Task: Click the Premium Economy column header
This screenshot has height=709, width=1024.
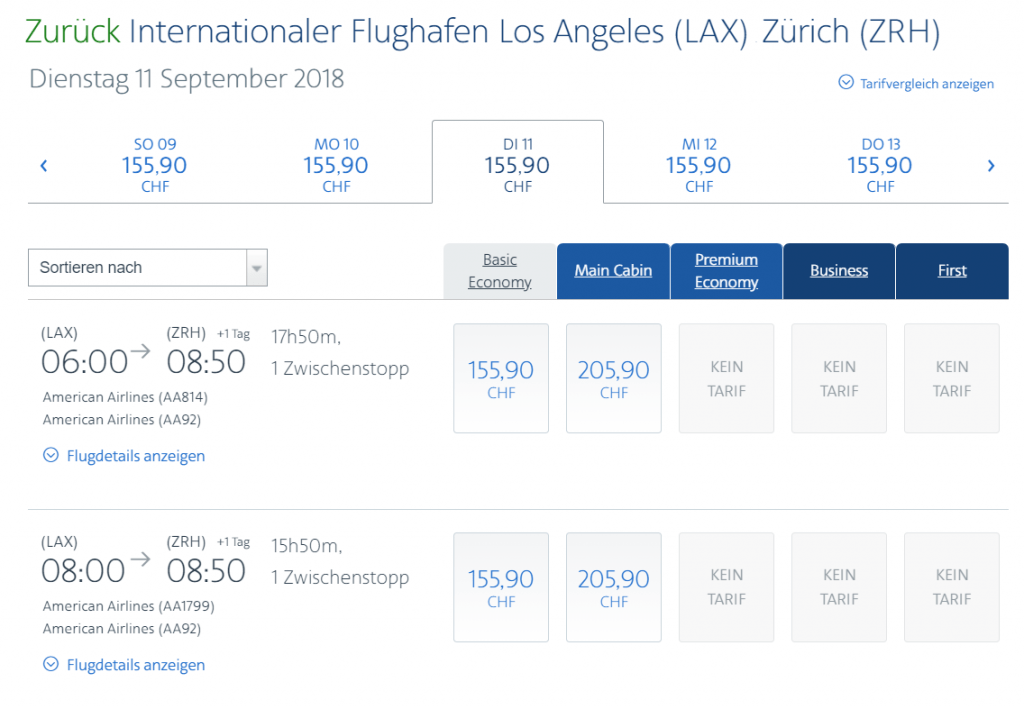Action: (726, 271)
